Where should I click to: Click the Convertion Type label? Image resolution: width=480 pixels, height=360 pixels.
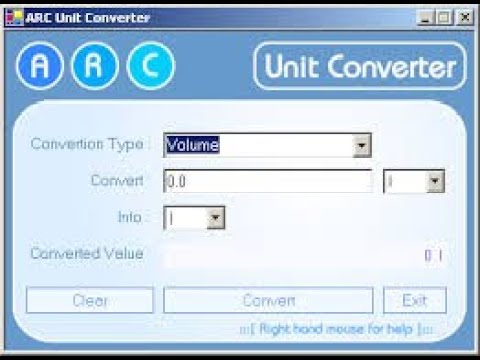pos(87,144)
